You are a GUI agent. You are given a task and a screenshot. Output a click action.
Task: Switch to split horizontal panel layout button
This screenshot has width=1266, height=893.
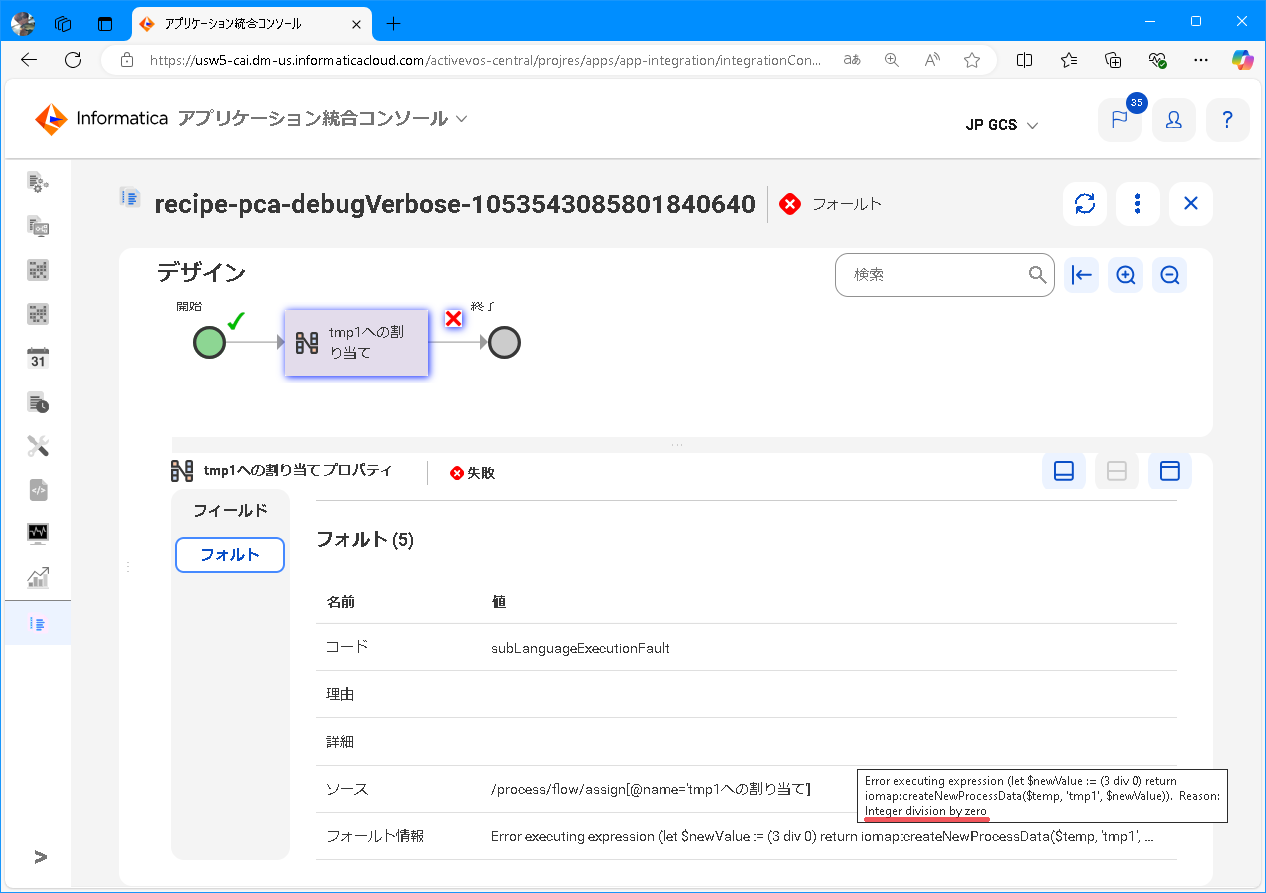1117,471
